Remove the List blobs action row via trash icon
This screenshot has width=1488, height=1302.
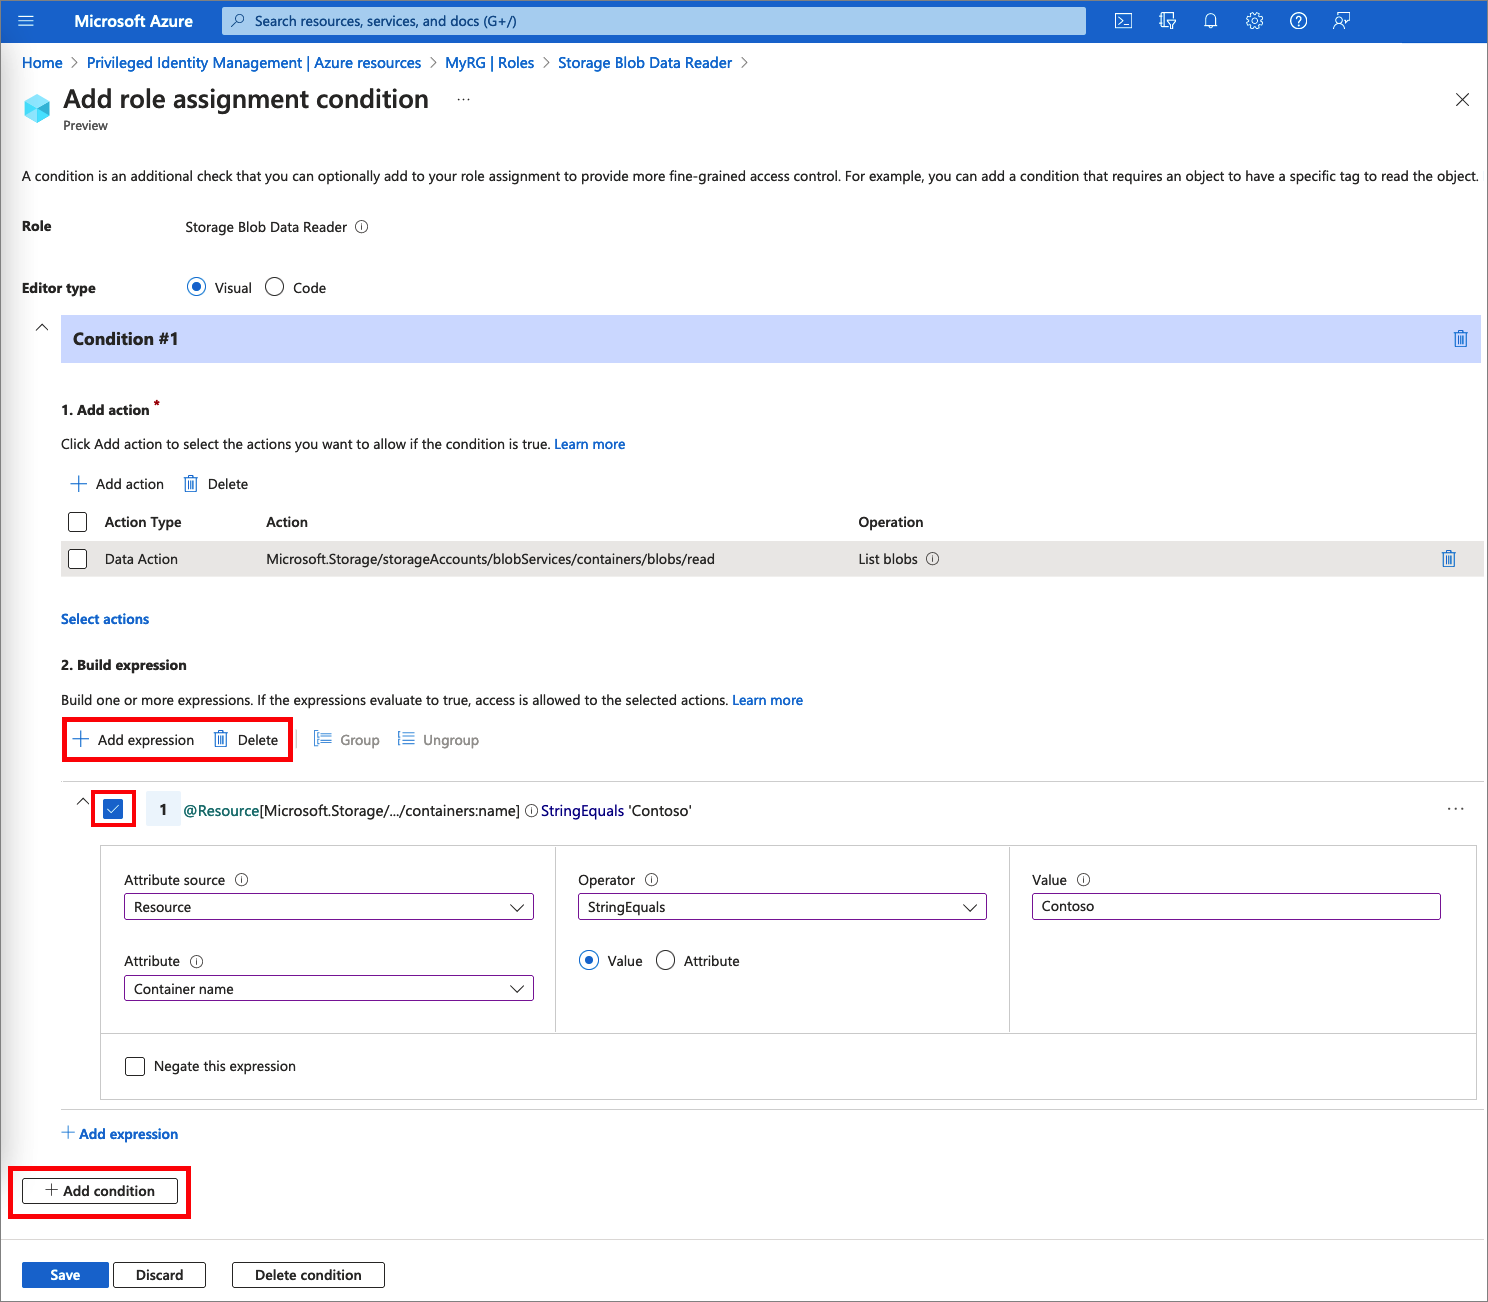click(x=1448, y=559)
